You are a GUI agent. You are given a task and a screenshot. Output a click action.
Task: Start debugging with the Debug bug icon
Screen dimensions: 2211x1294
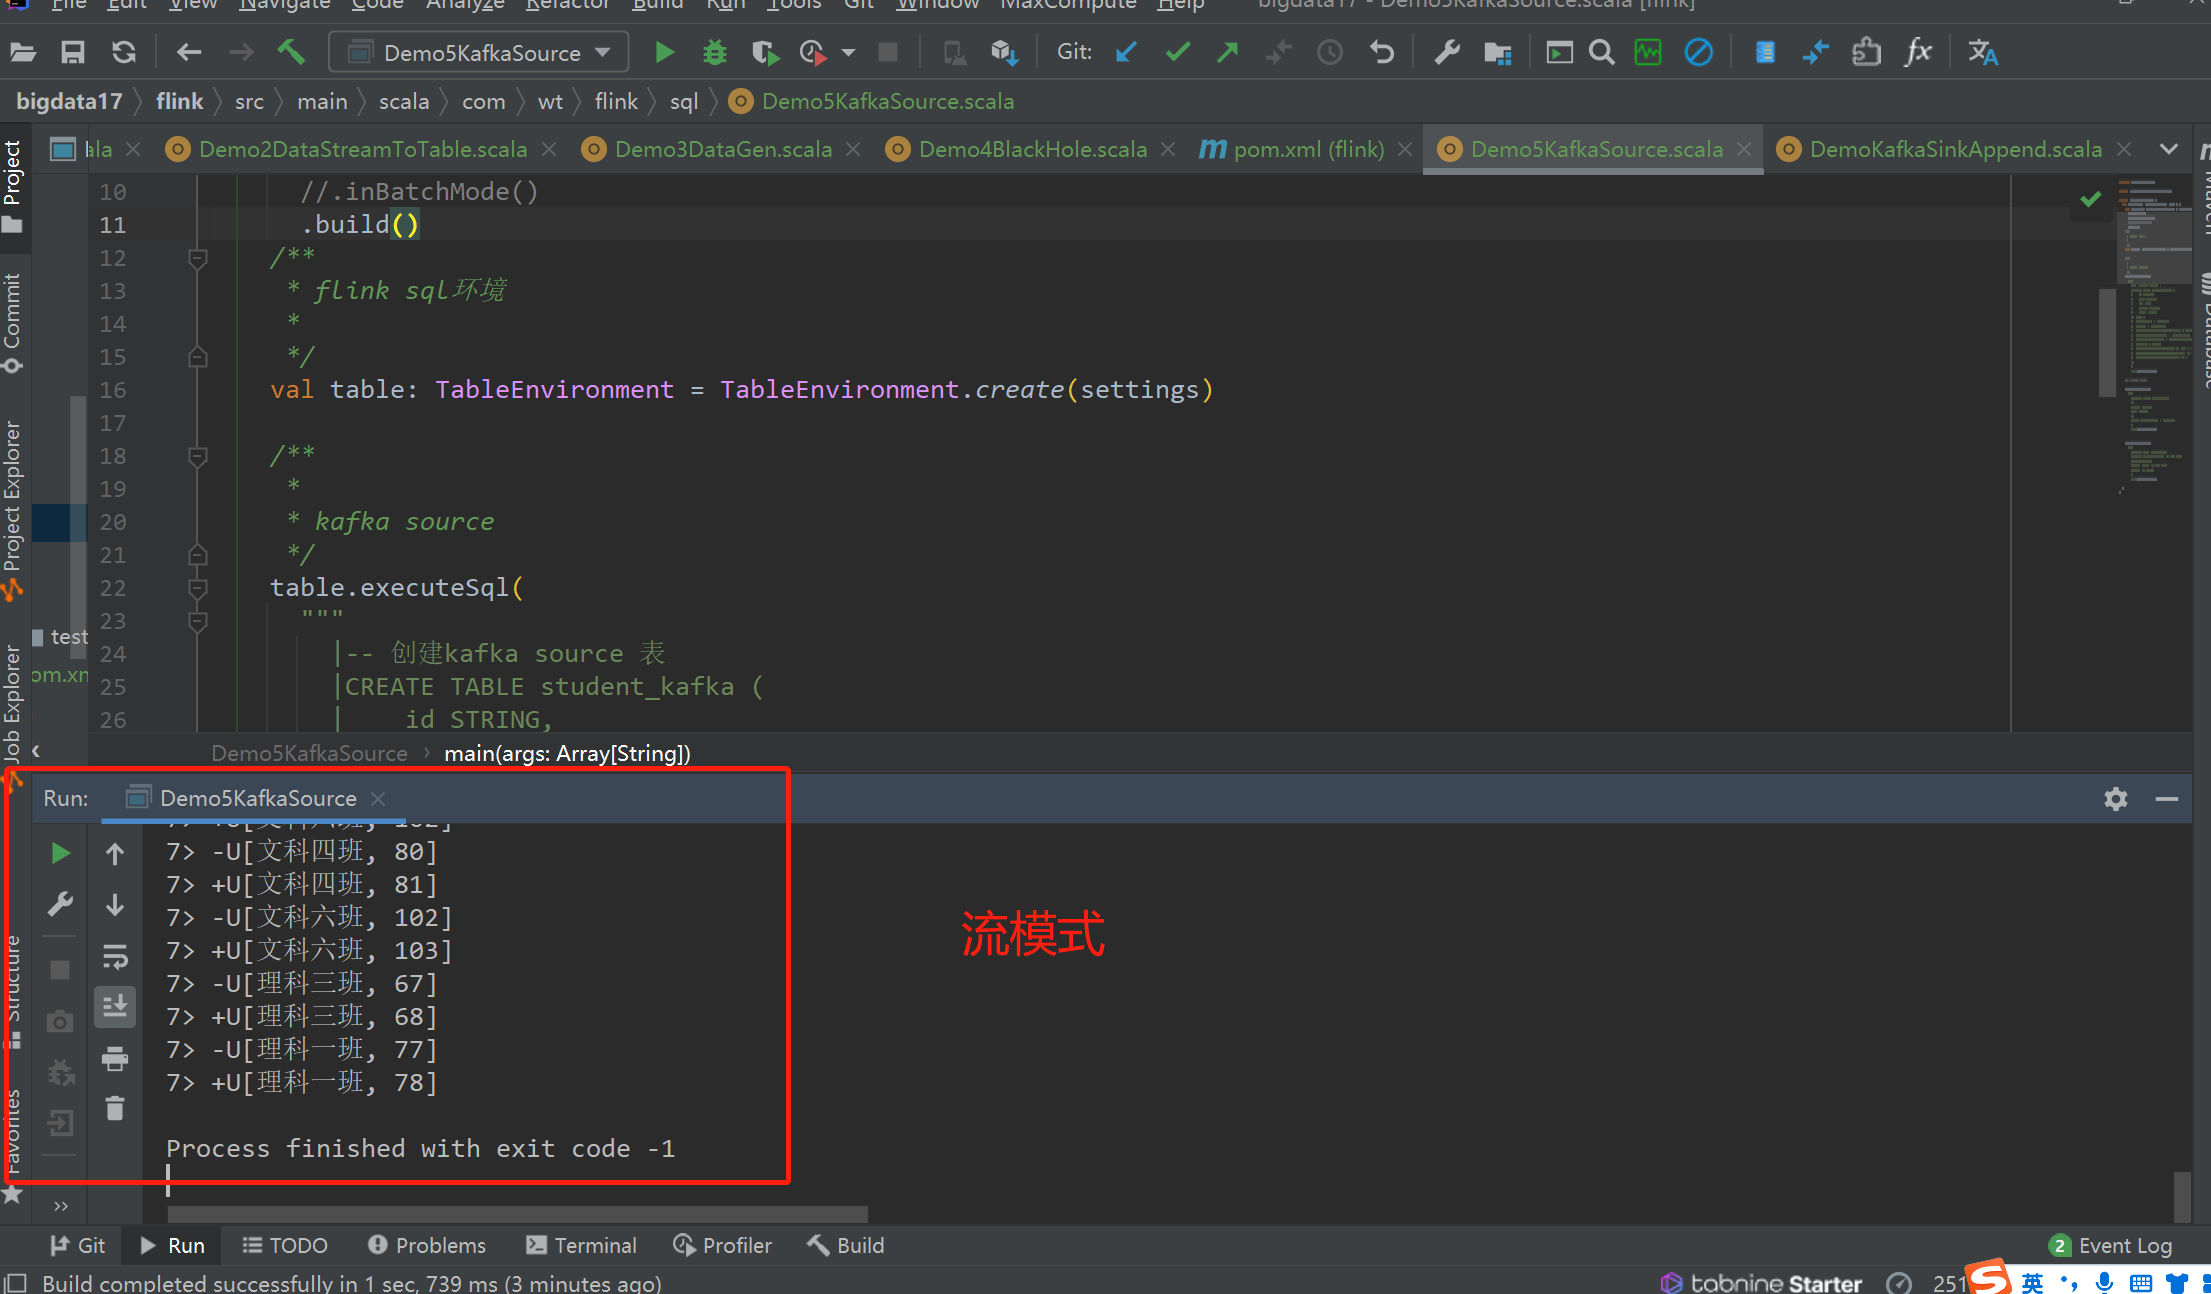click(x=714, y=52)
